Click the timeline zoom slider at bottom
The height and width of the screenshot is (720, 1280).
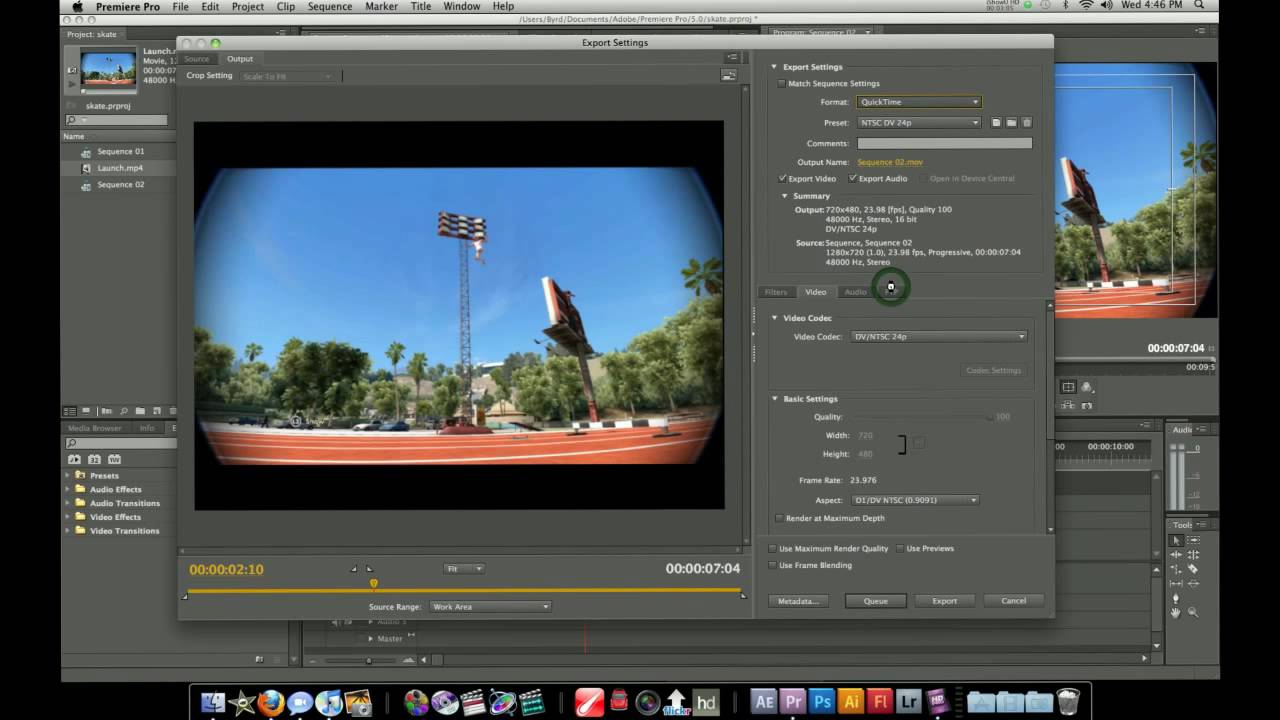tap(367, 660)
